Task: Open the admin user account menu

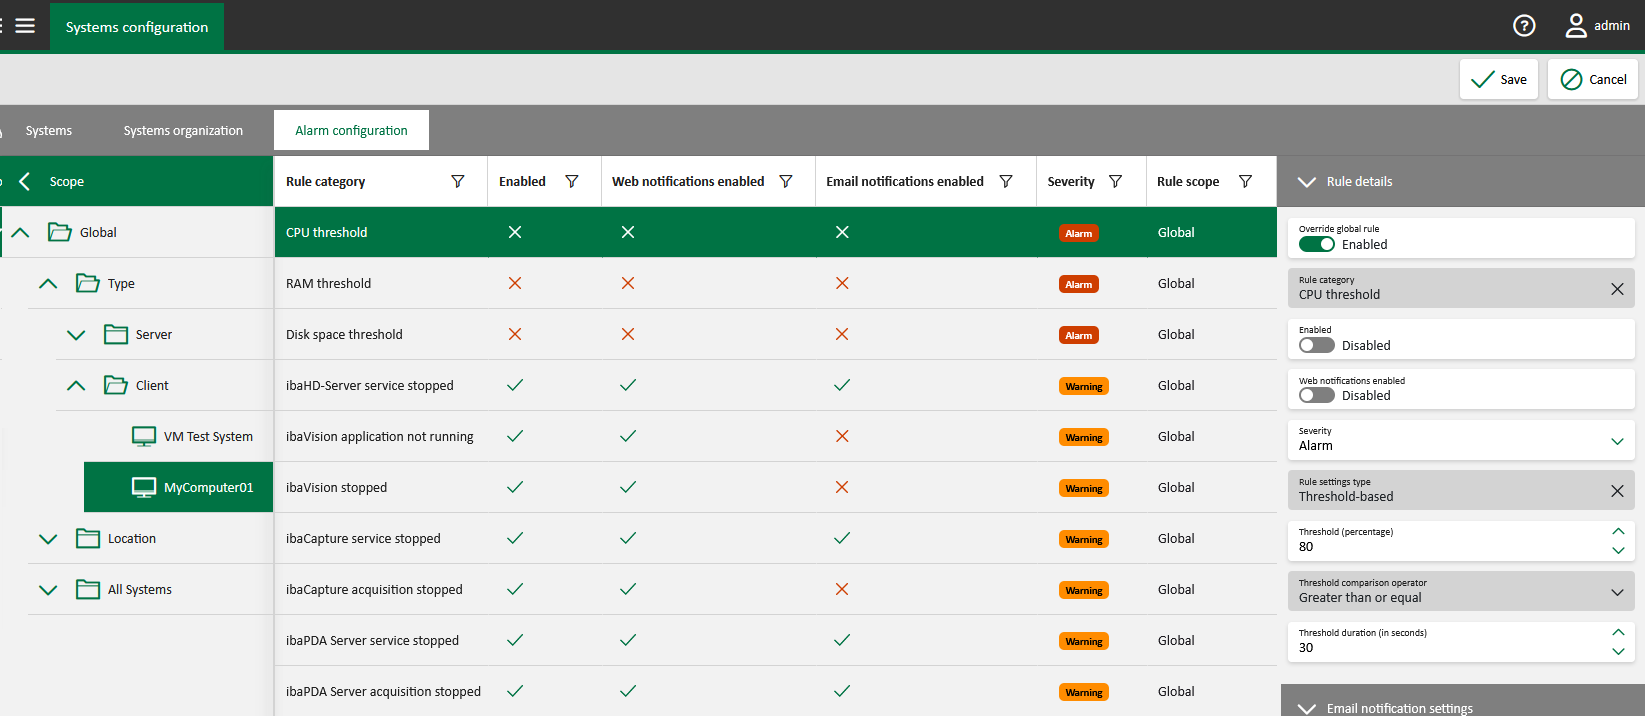Action: pos(1597,26)
